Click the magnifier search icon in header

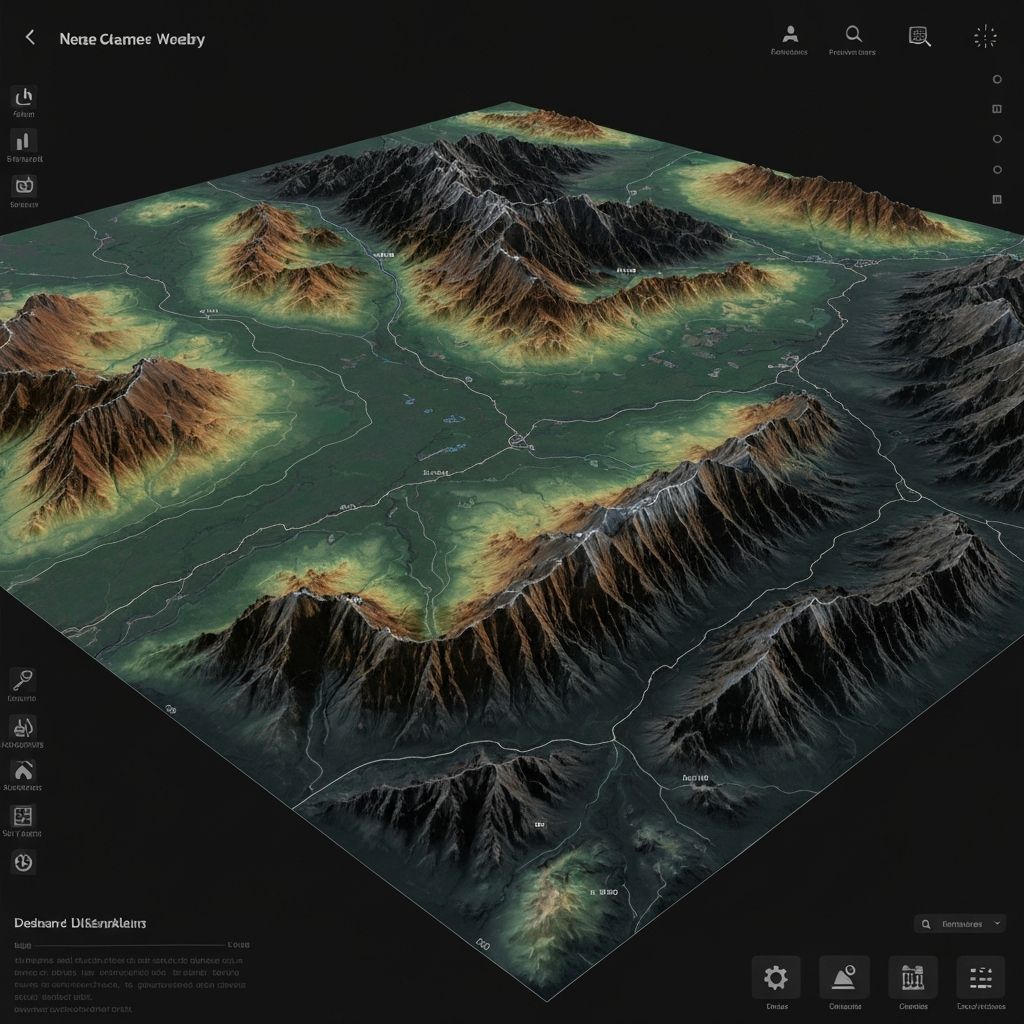853,35
